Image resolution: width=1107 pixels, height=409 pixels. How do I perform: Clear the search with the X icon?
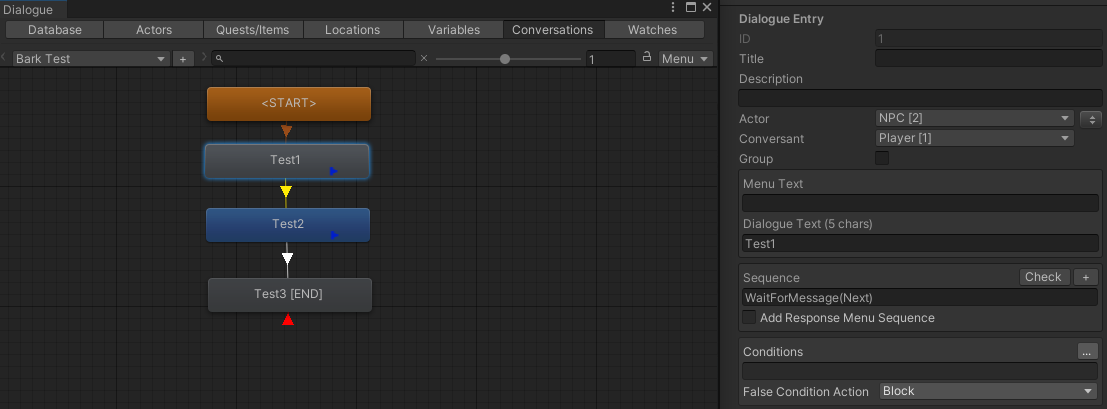coord(424,59)
